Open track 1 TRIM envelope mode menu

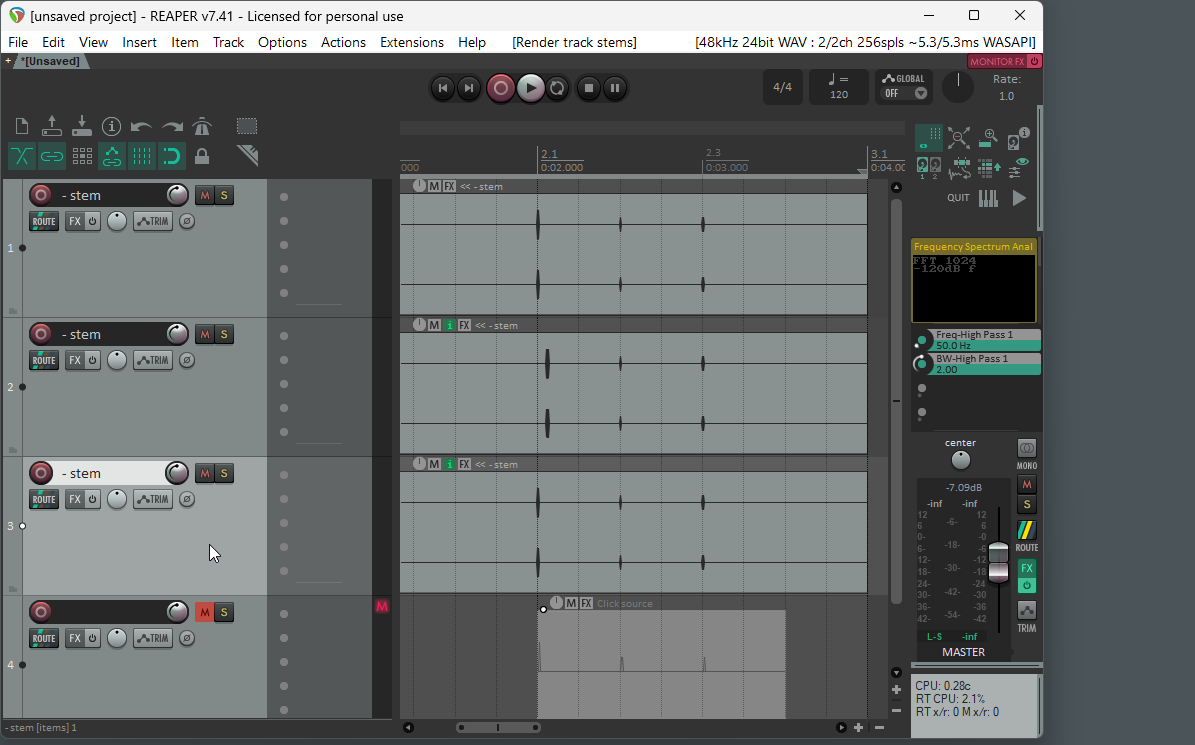153,221
